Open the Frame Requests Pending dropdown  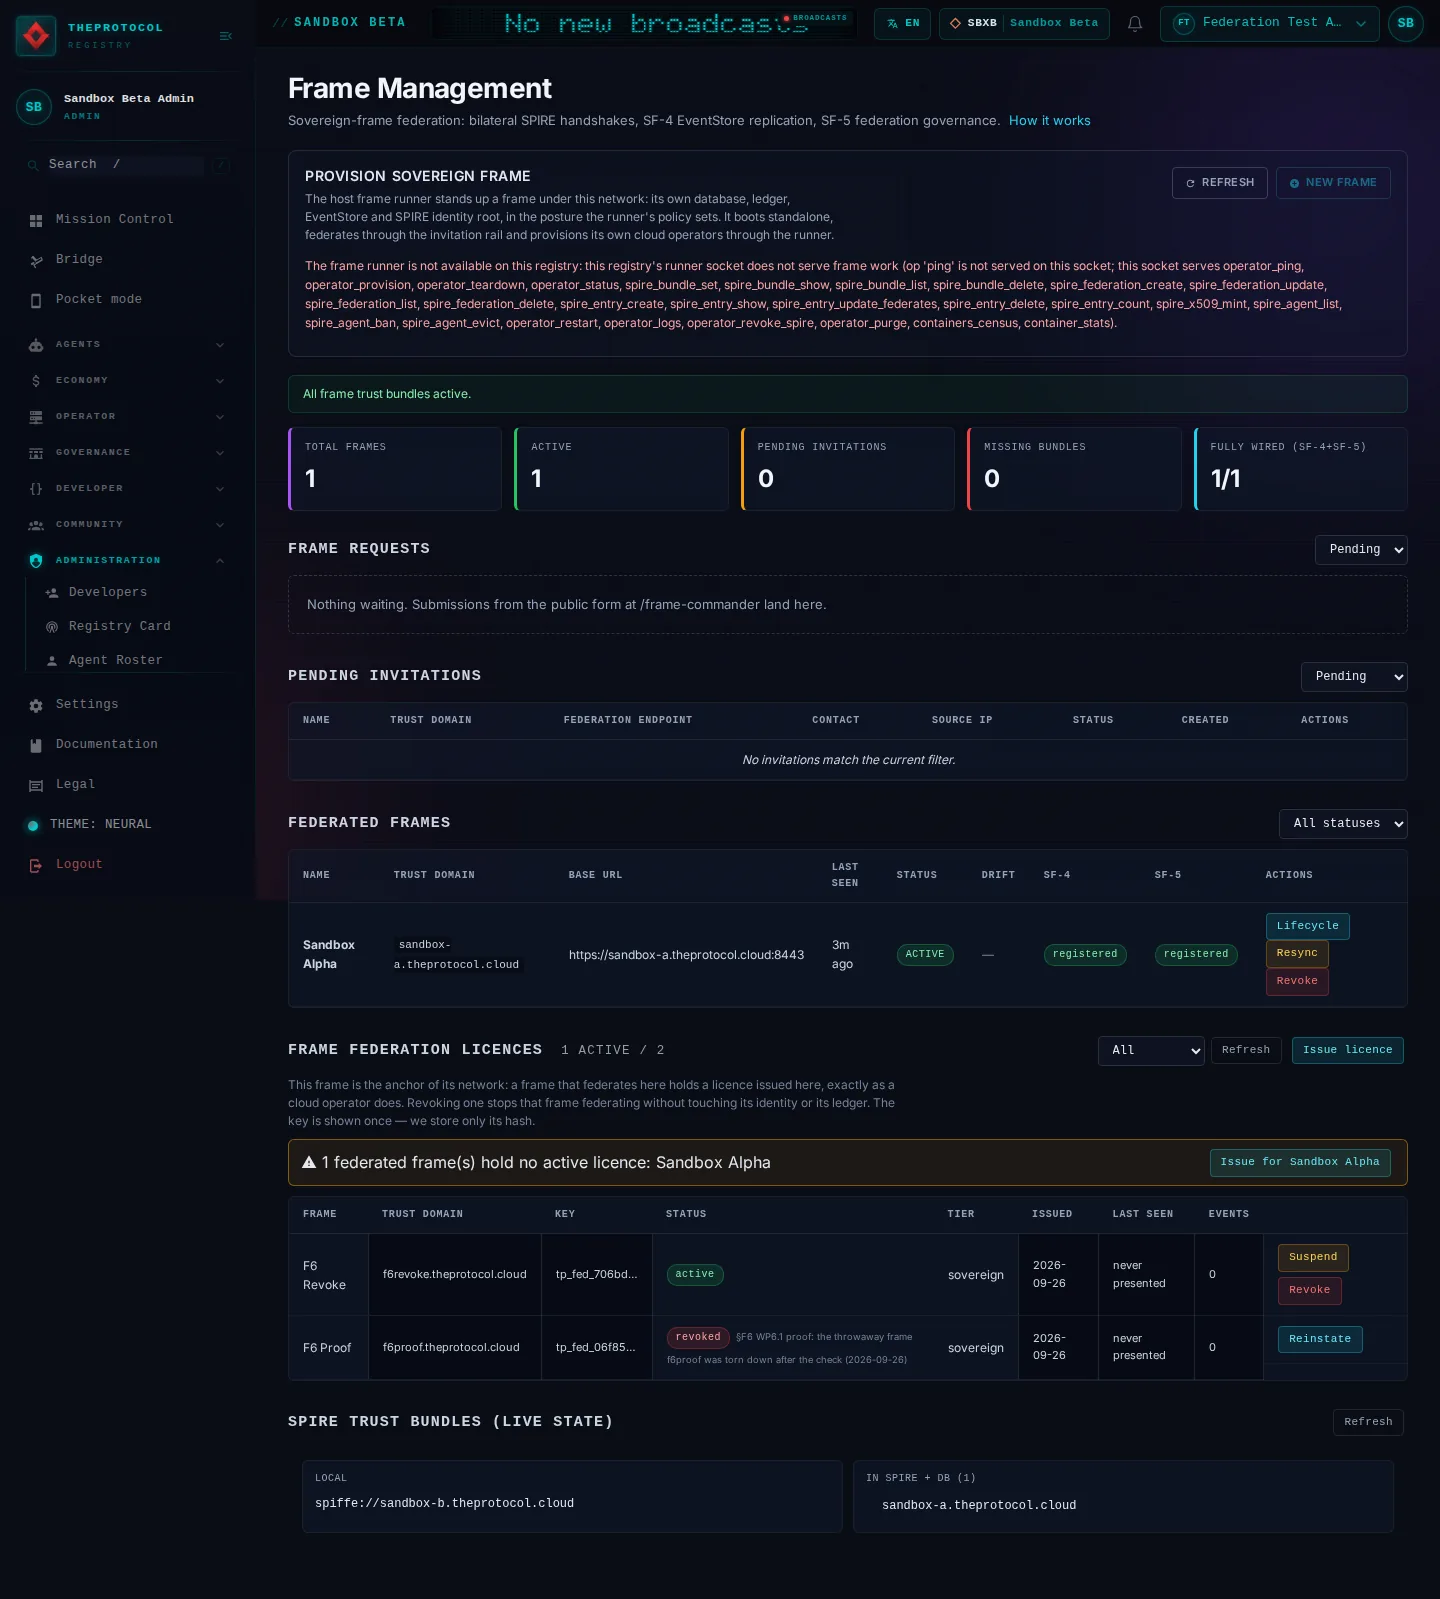click(1361, 550)
